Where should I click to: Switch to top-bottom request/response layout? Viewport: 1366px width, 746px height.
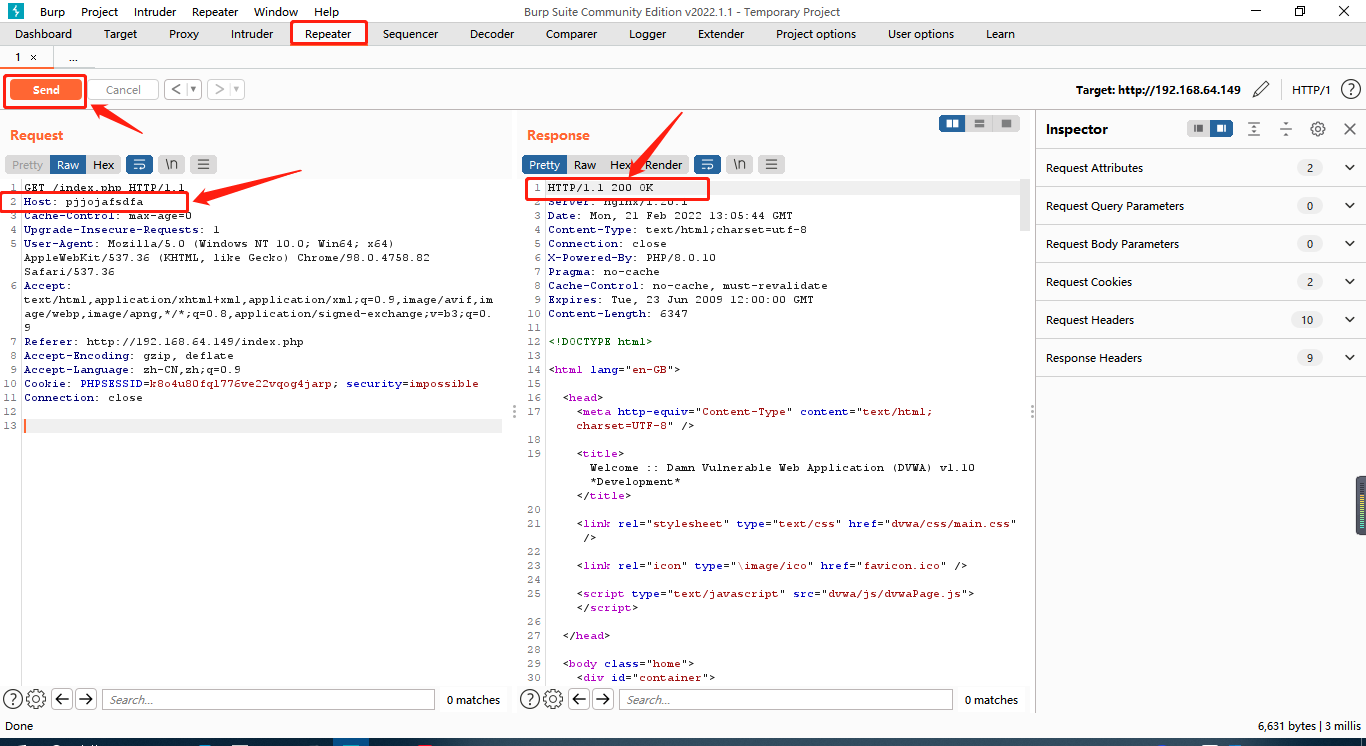pos(980,123)
